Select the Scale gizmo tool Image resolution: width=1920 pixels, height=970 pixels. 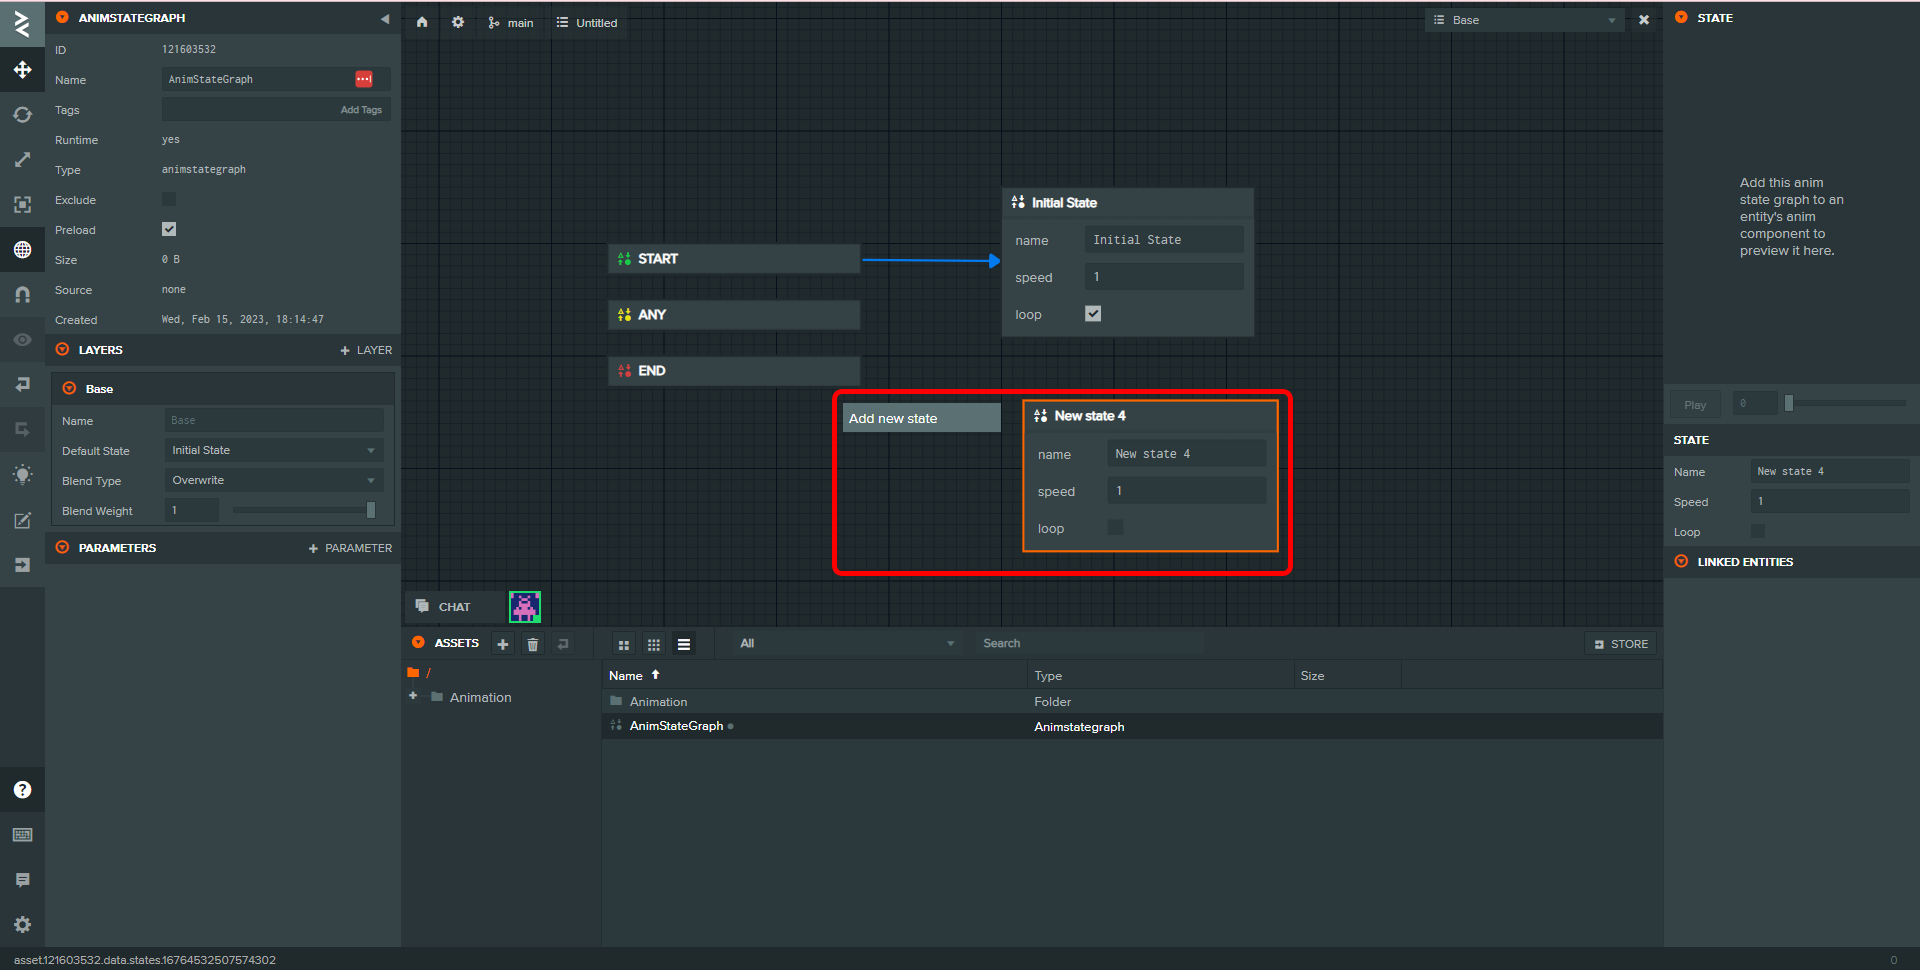(x=22, y=160)
